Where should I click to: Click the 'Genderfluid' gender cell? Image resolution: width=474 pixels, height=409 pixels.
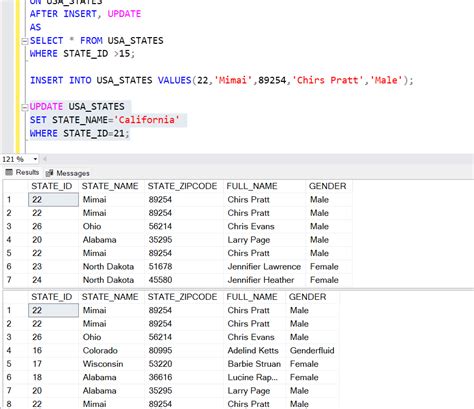tap(312, 351)
